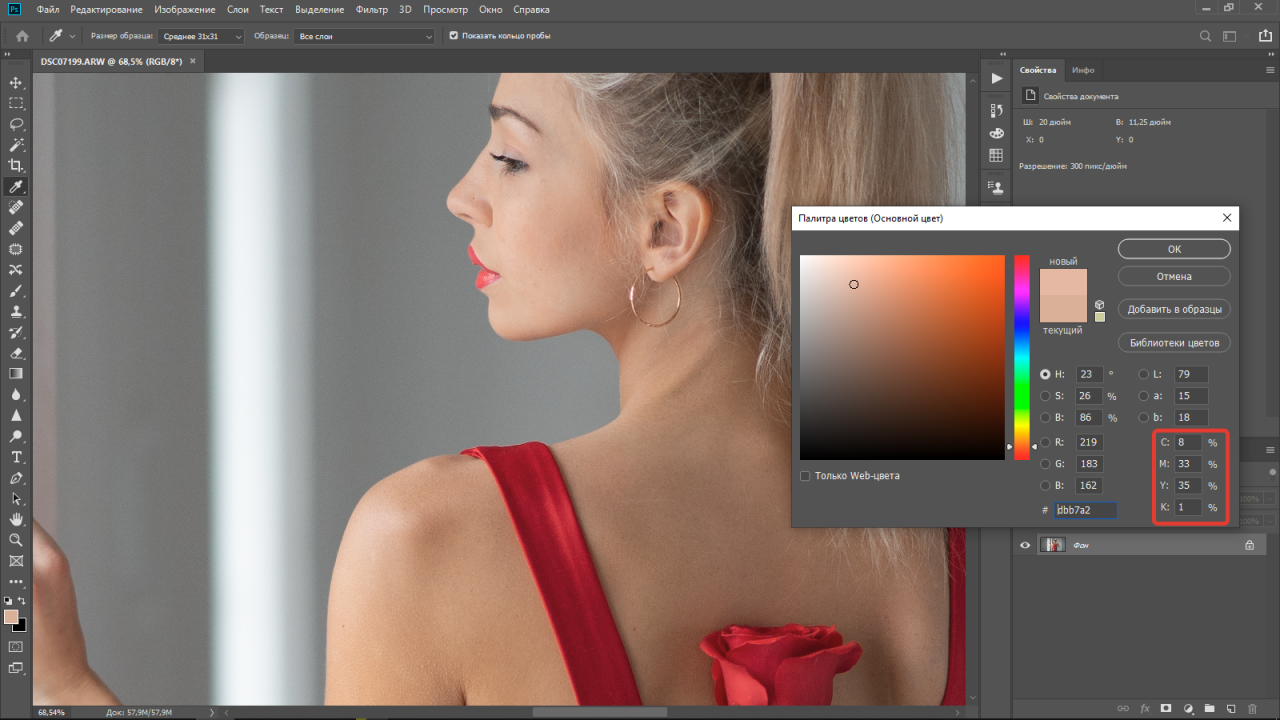
Task: Open Библиотеки цветов button
Action: (x=1174, y=342)
